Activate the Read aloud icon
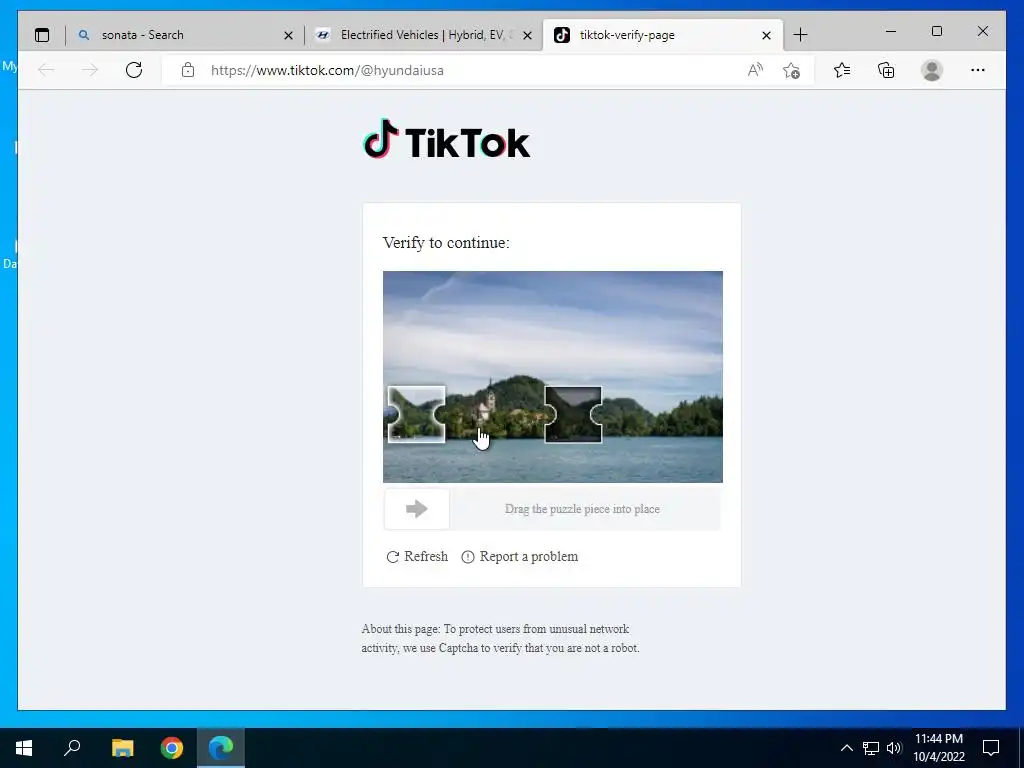The width and height of the screenshot is (1024, 768). point(755,70)
